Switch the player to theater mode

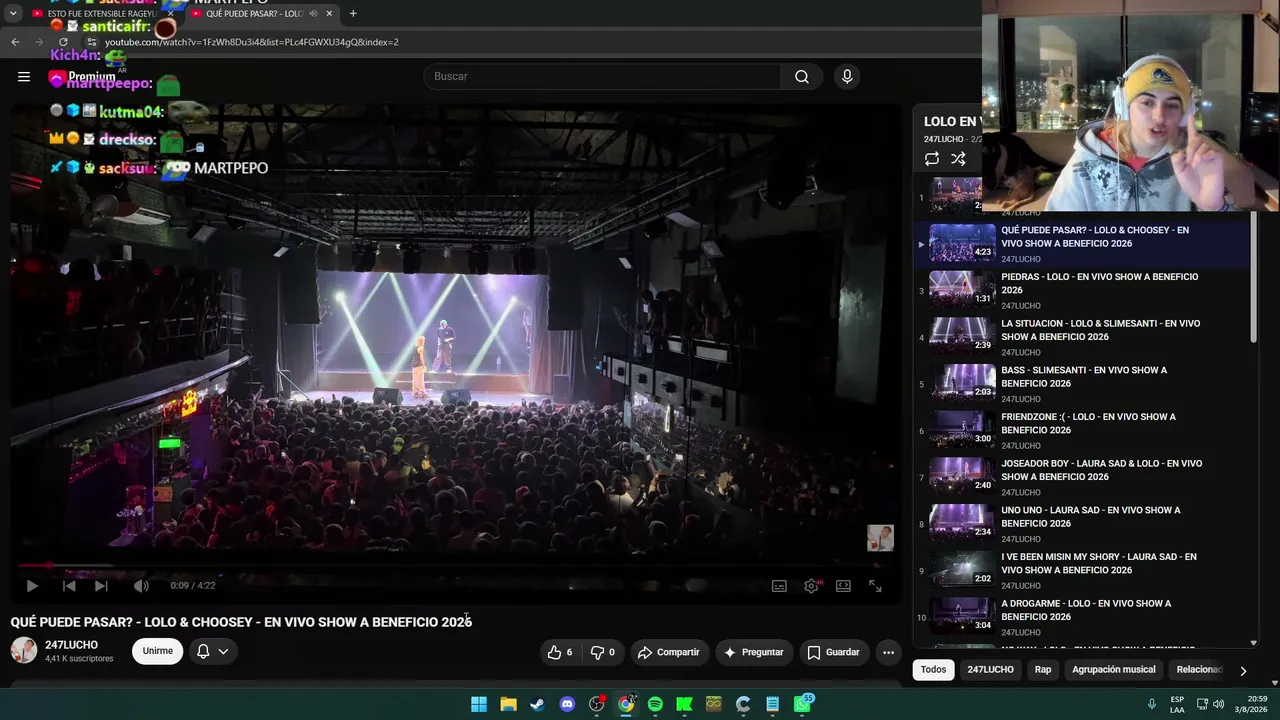pos(843,586)
